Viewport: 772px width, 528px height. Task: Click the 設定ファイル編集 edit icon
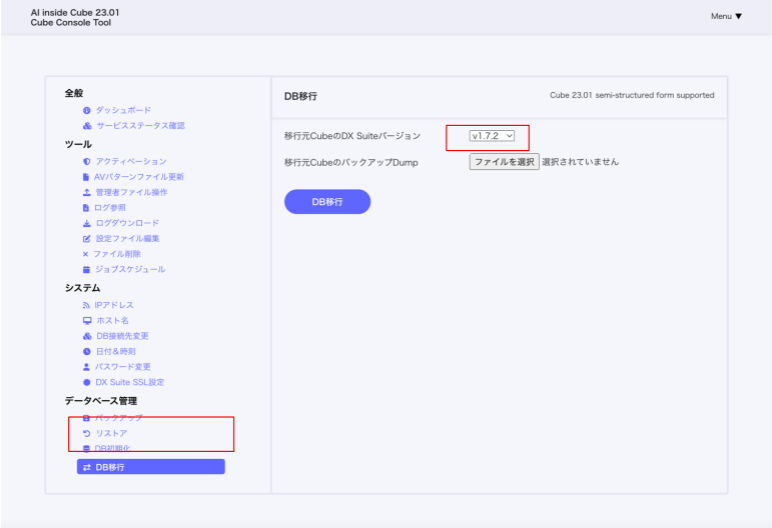pyautogui.click(x=87, y=239)
